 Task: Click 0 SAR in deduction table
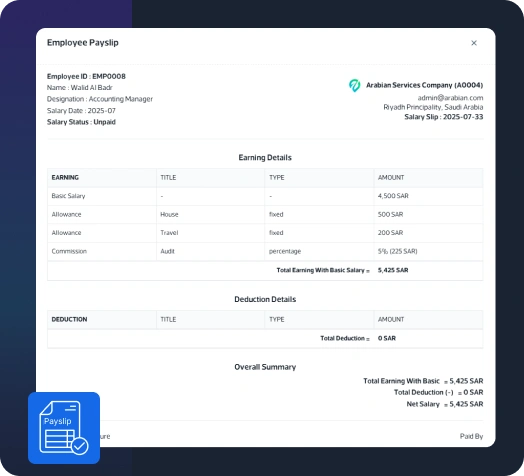[x=387, y=338]
